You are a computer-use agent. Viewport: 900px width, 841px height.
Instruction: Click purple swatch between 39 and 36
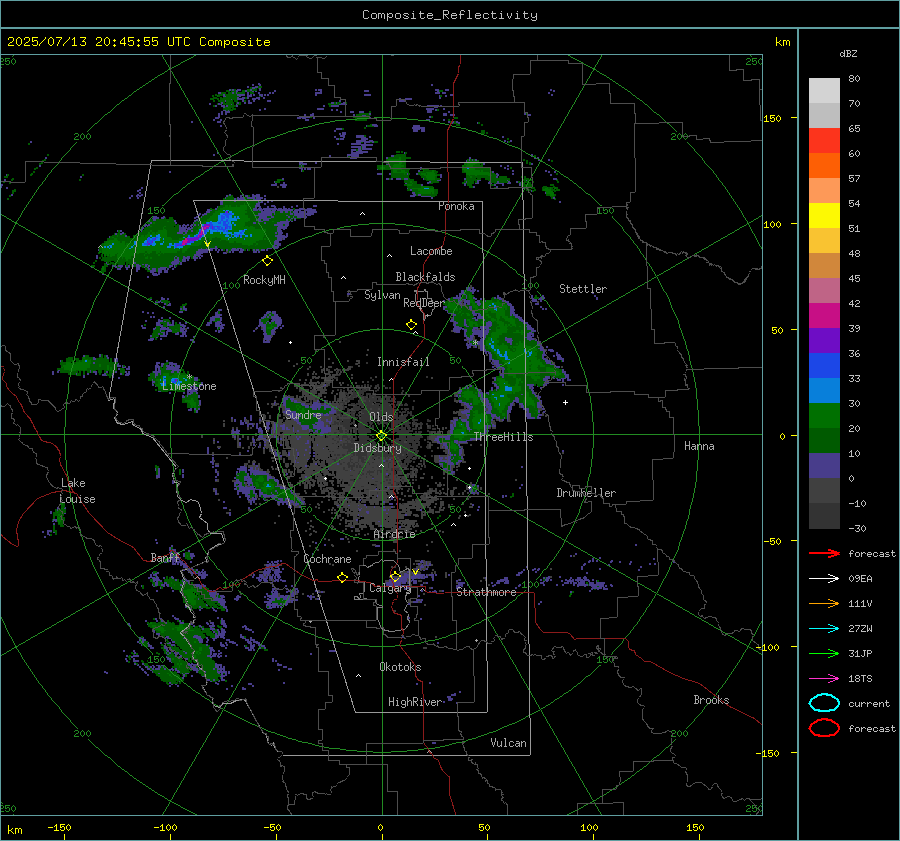click(824, 340)
